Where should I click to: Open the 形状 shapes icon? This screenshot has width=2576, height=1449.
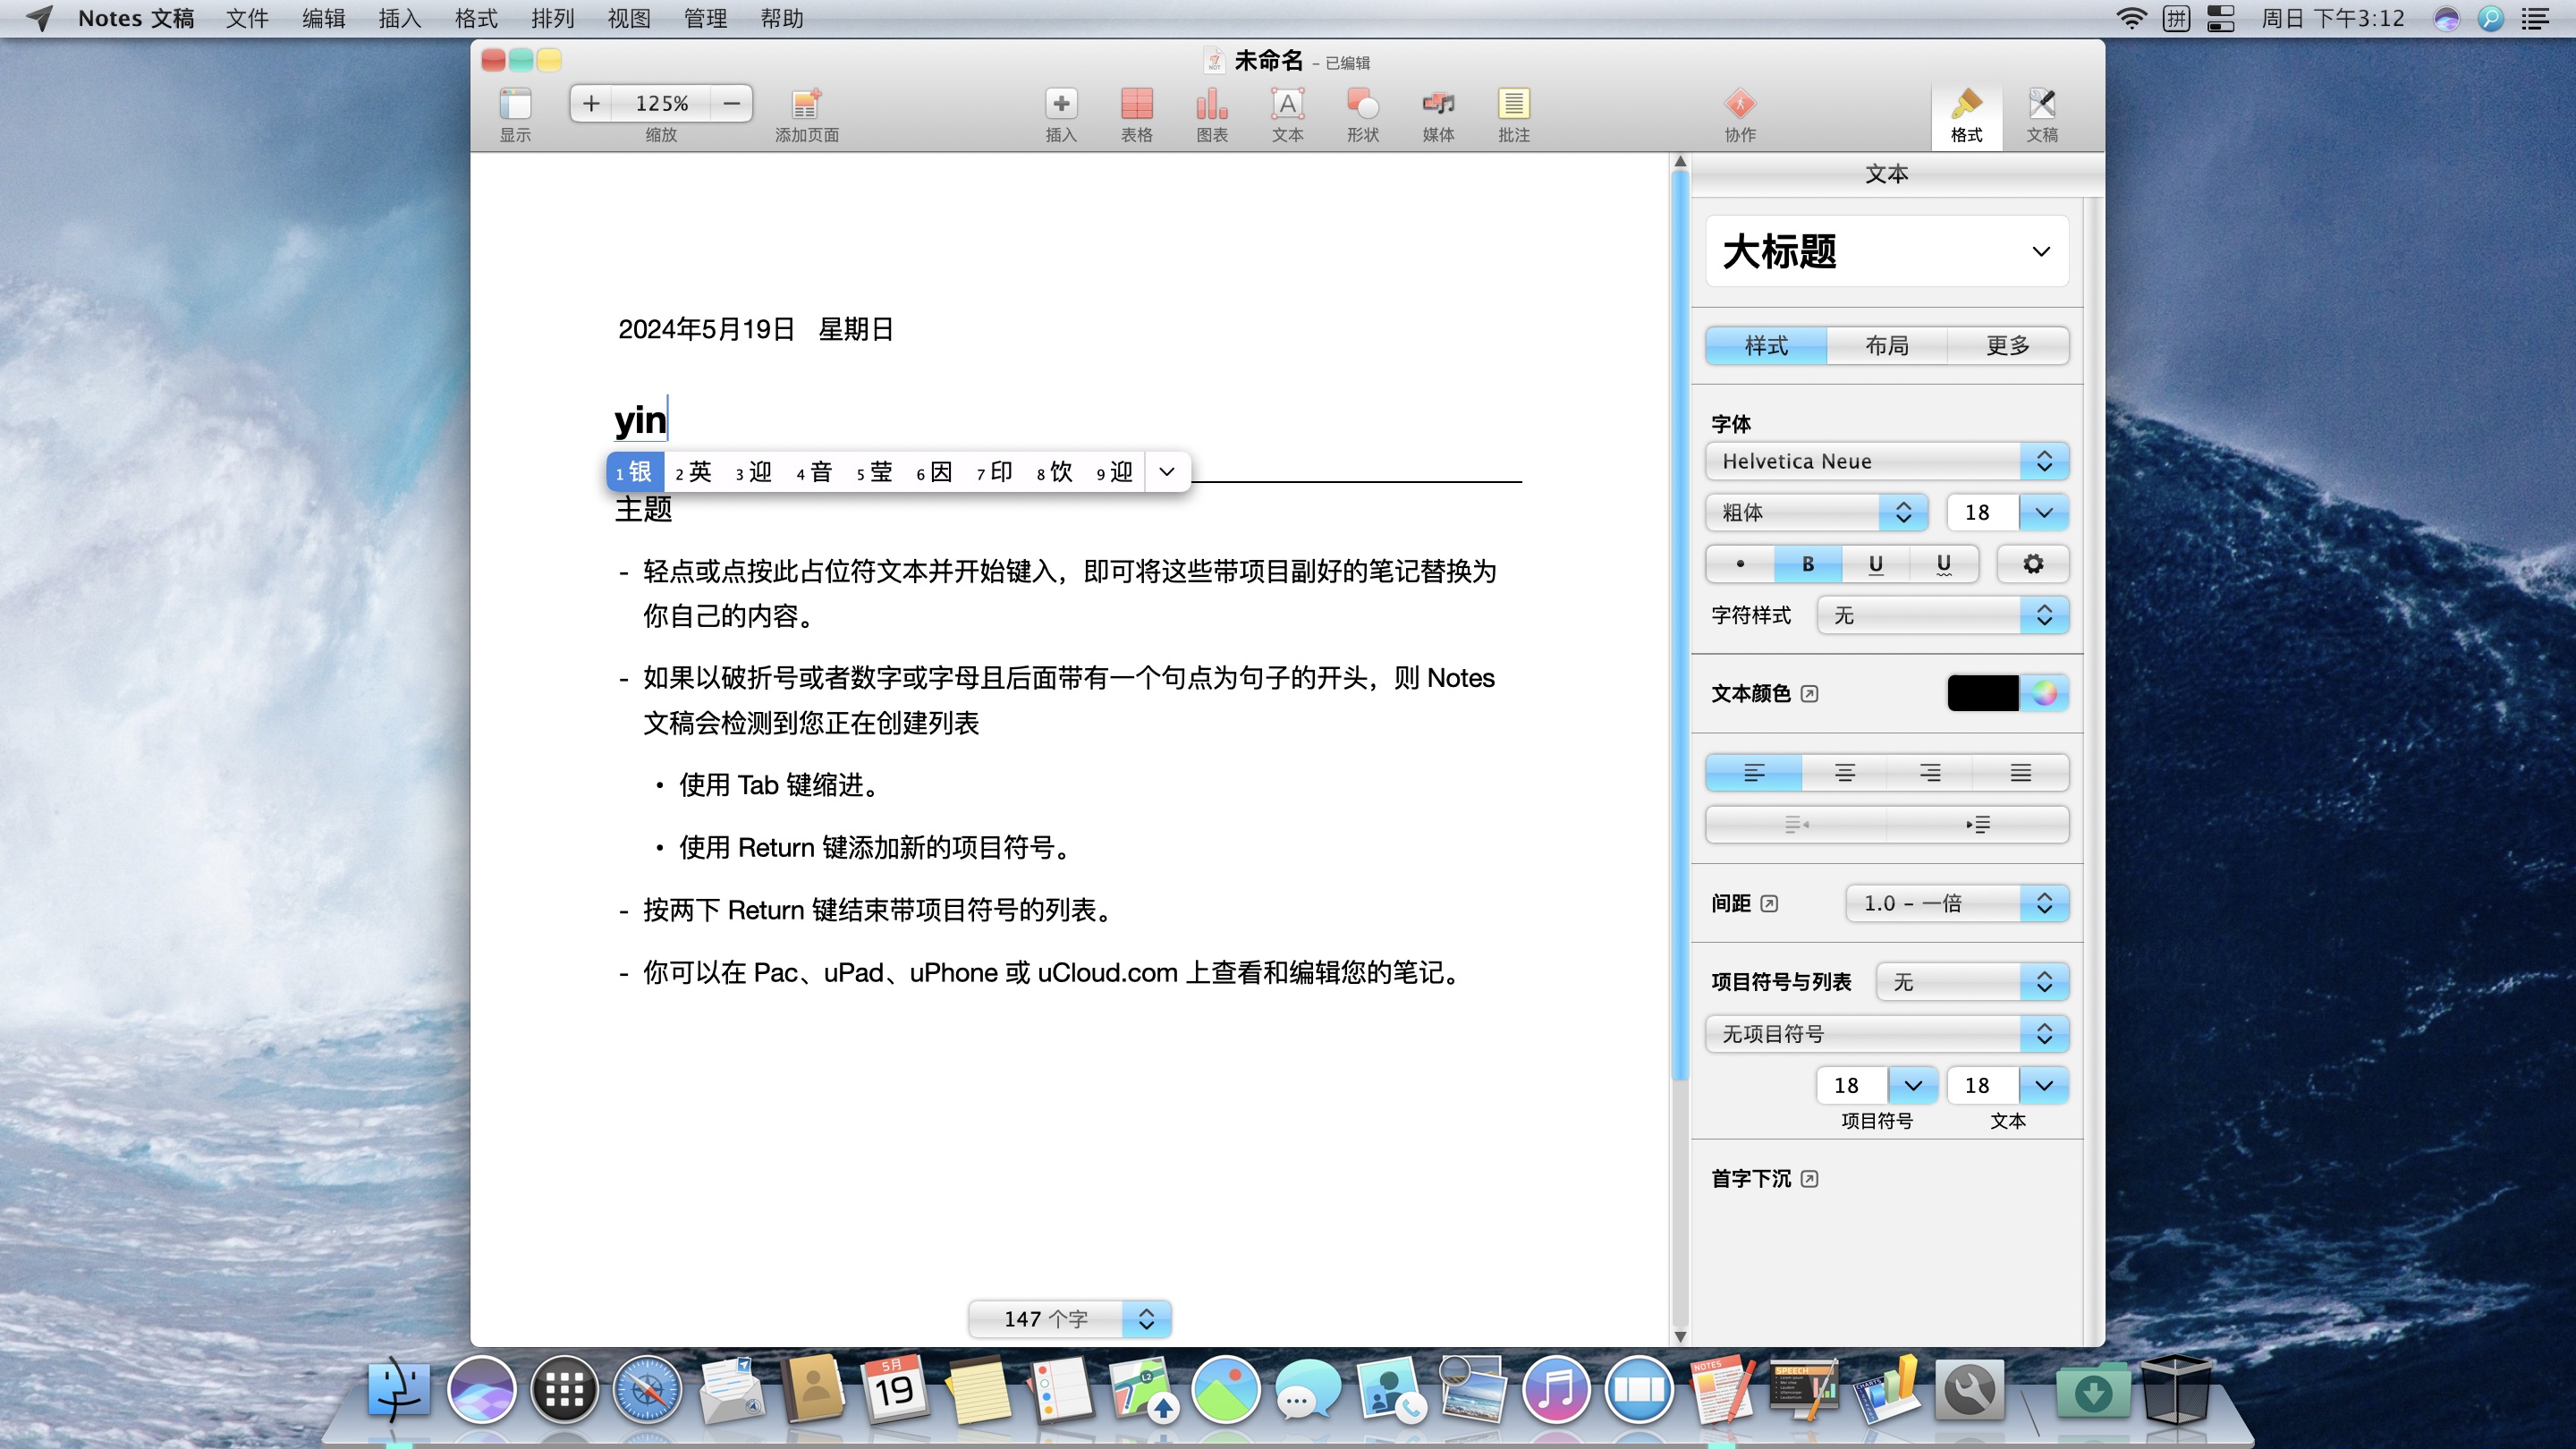(1362, 104)
